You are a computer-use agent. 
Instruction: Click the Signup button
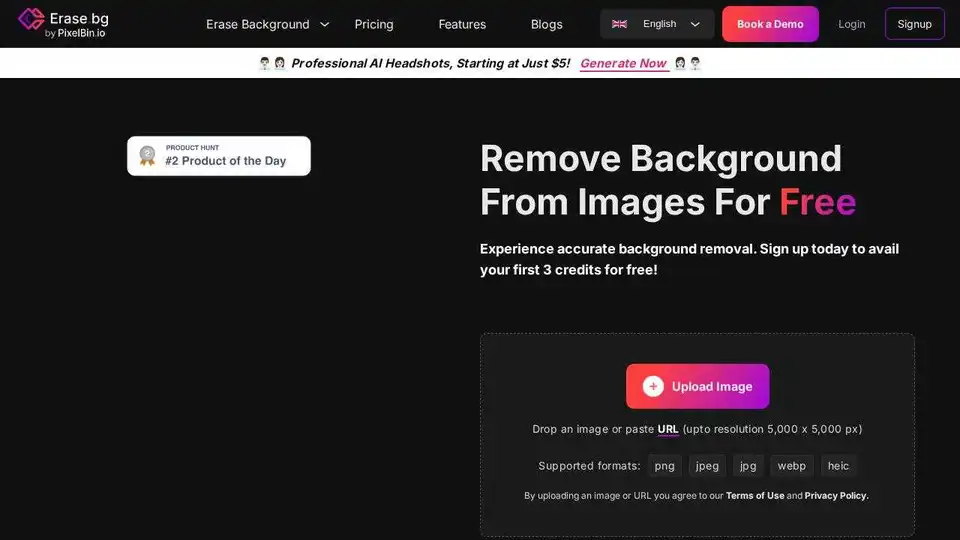point(914,24)
